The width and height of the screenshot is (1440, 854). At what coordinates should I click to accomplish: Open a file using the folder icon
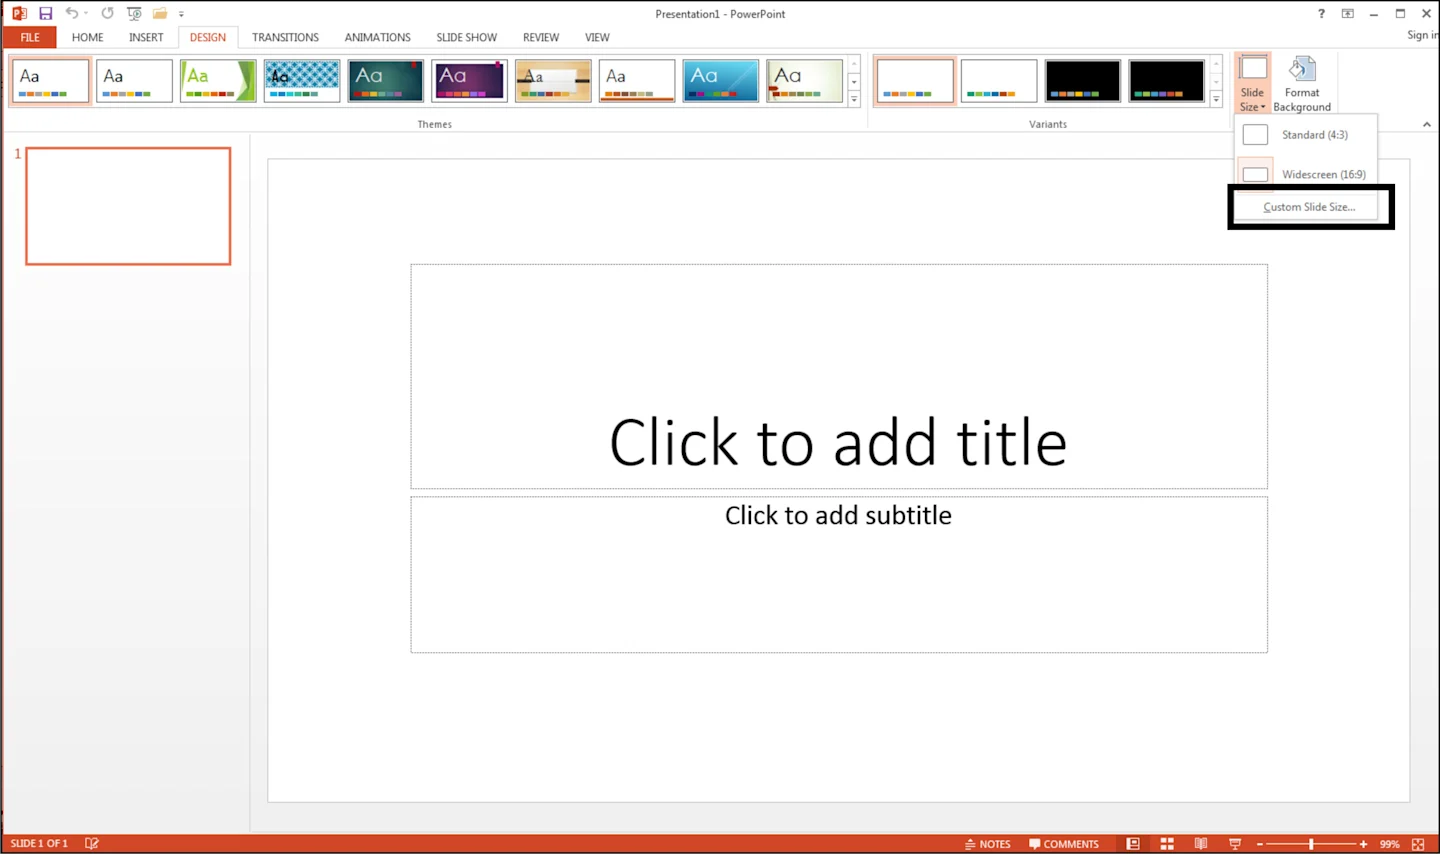point(159,13)
